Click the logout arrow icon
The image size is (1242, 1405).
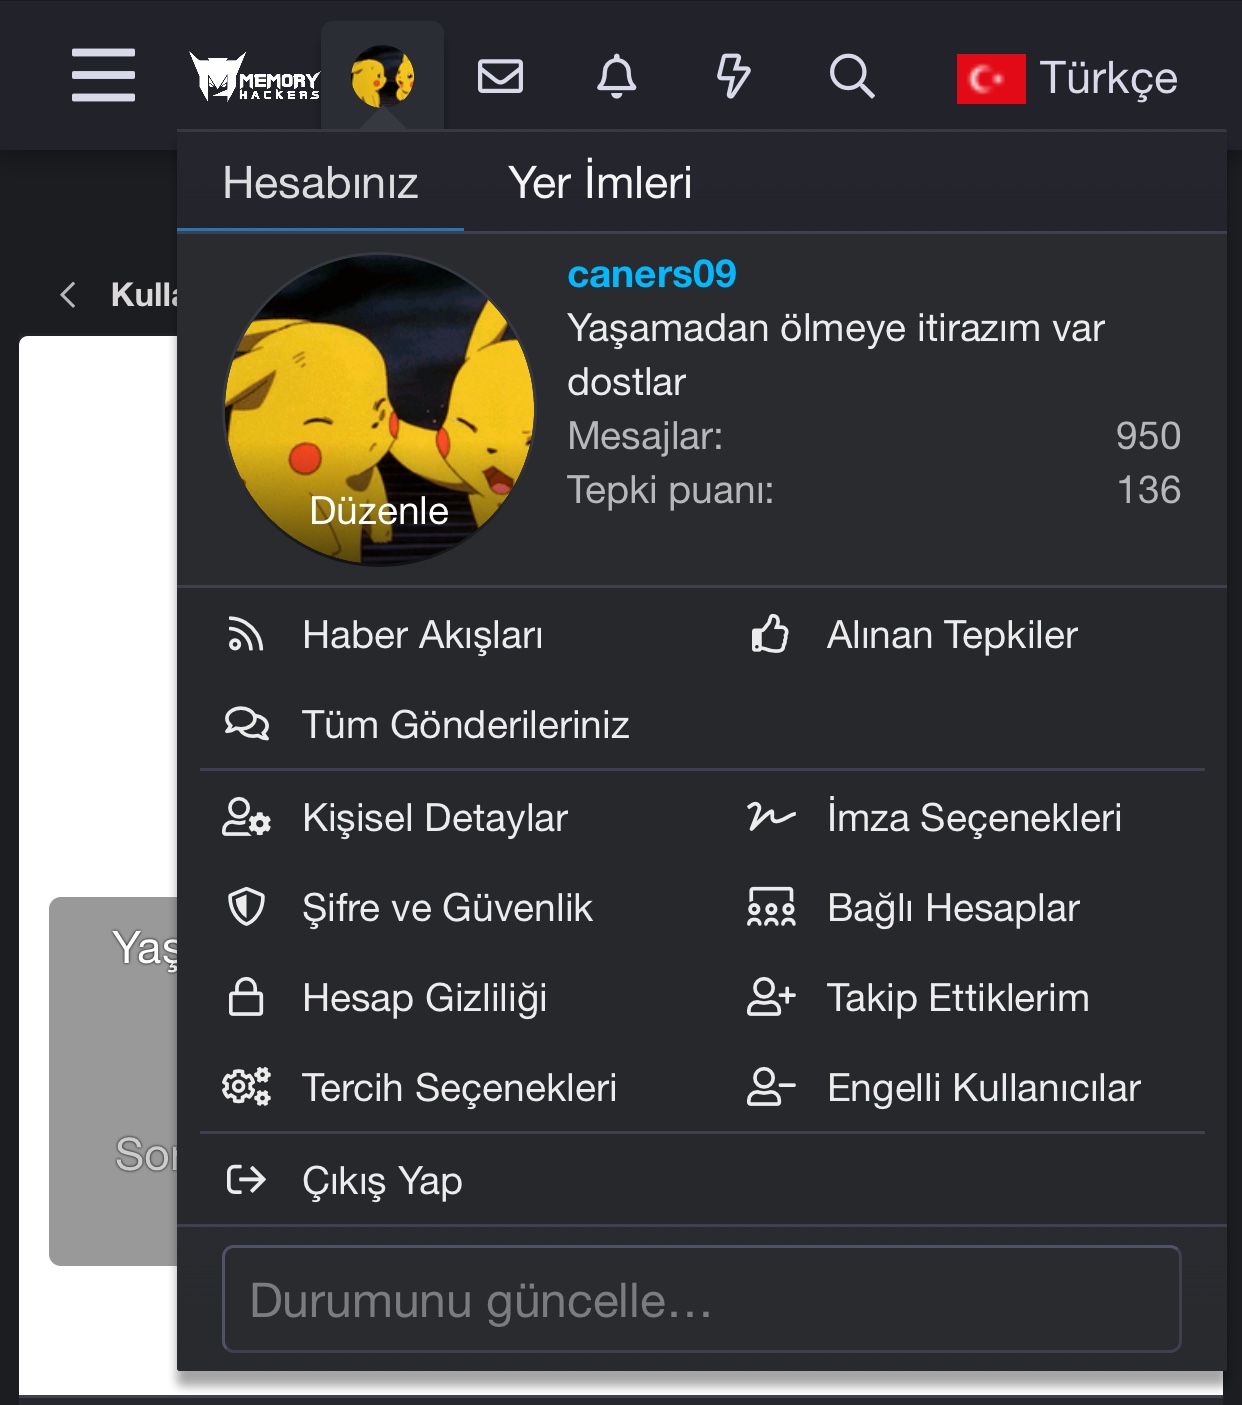click(246, 1180)
